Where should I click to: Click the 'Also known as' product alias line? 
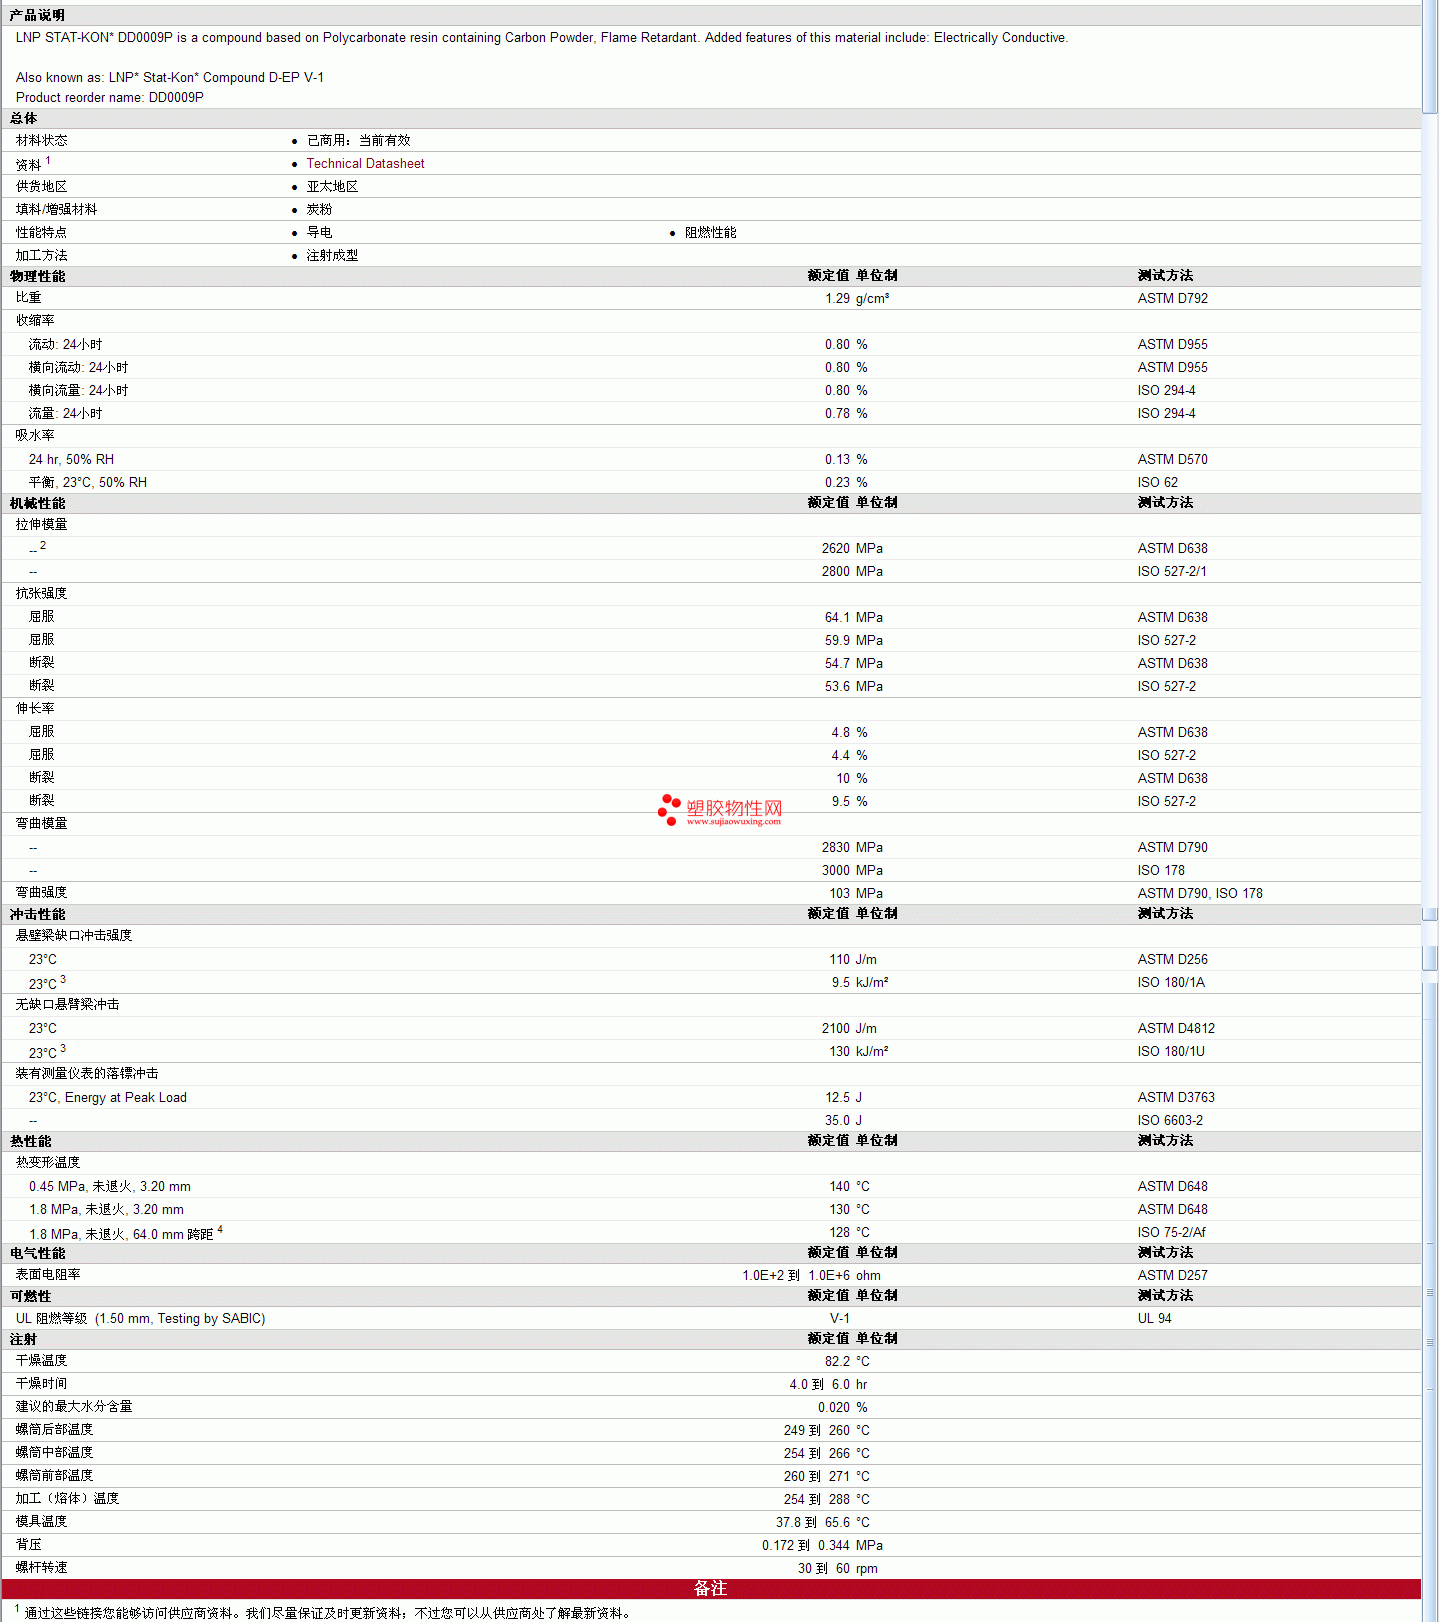[170, 77]
